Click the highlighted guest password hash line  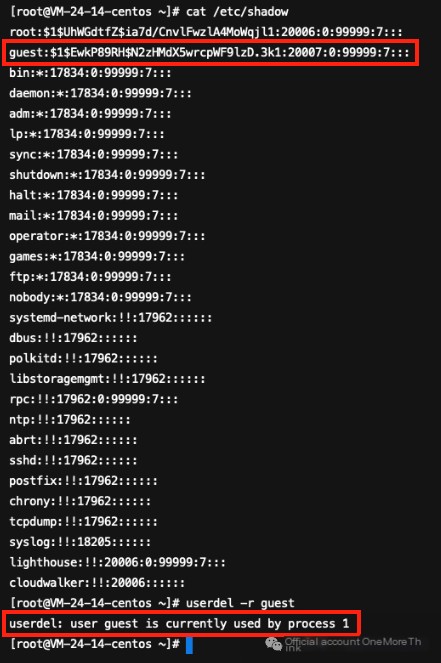(210, 52)
